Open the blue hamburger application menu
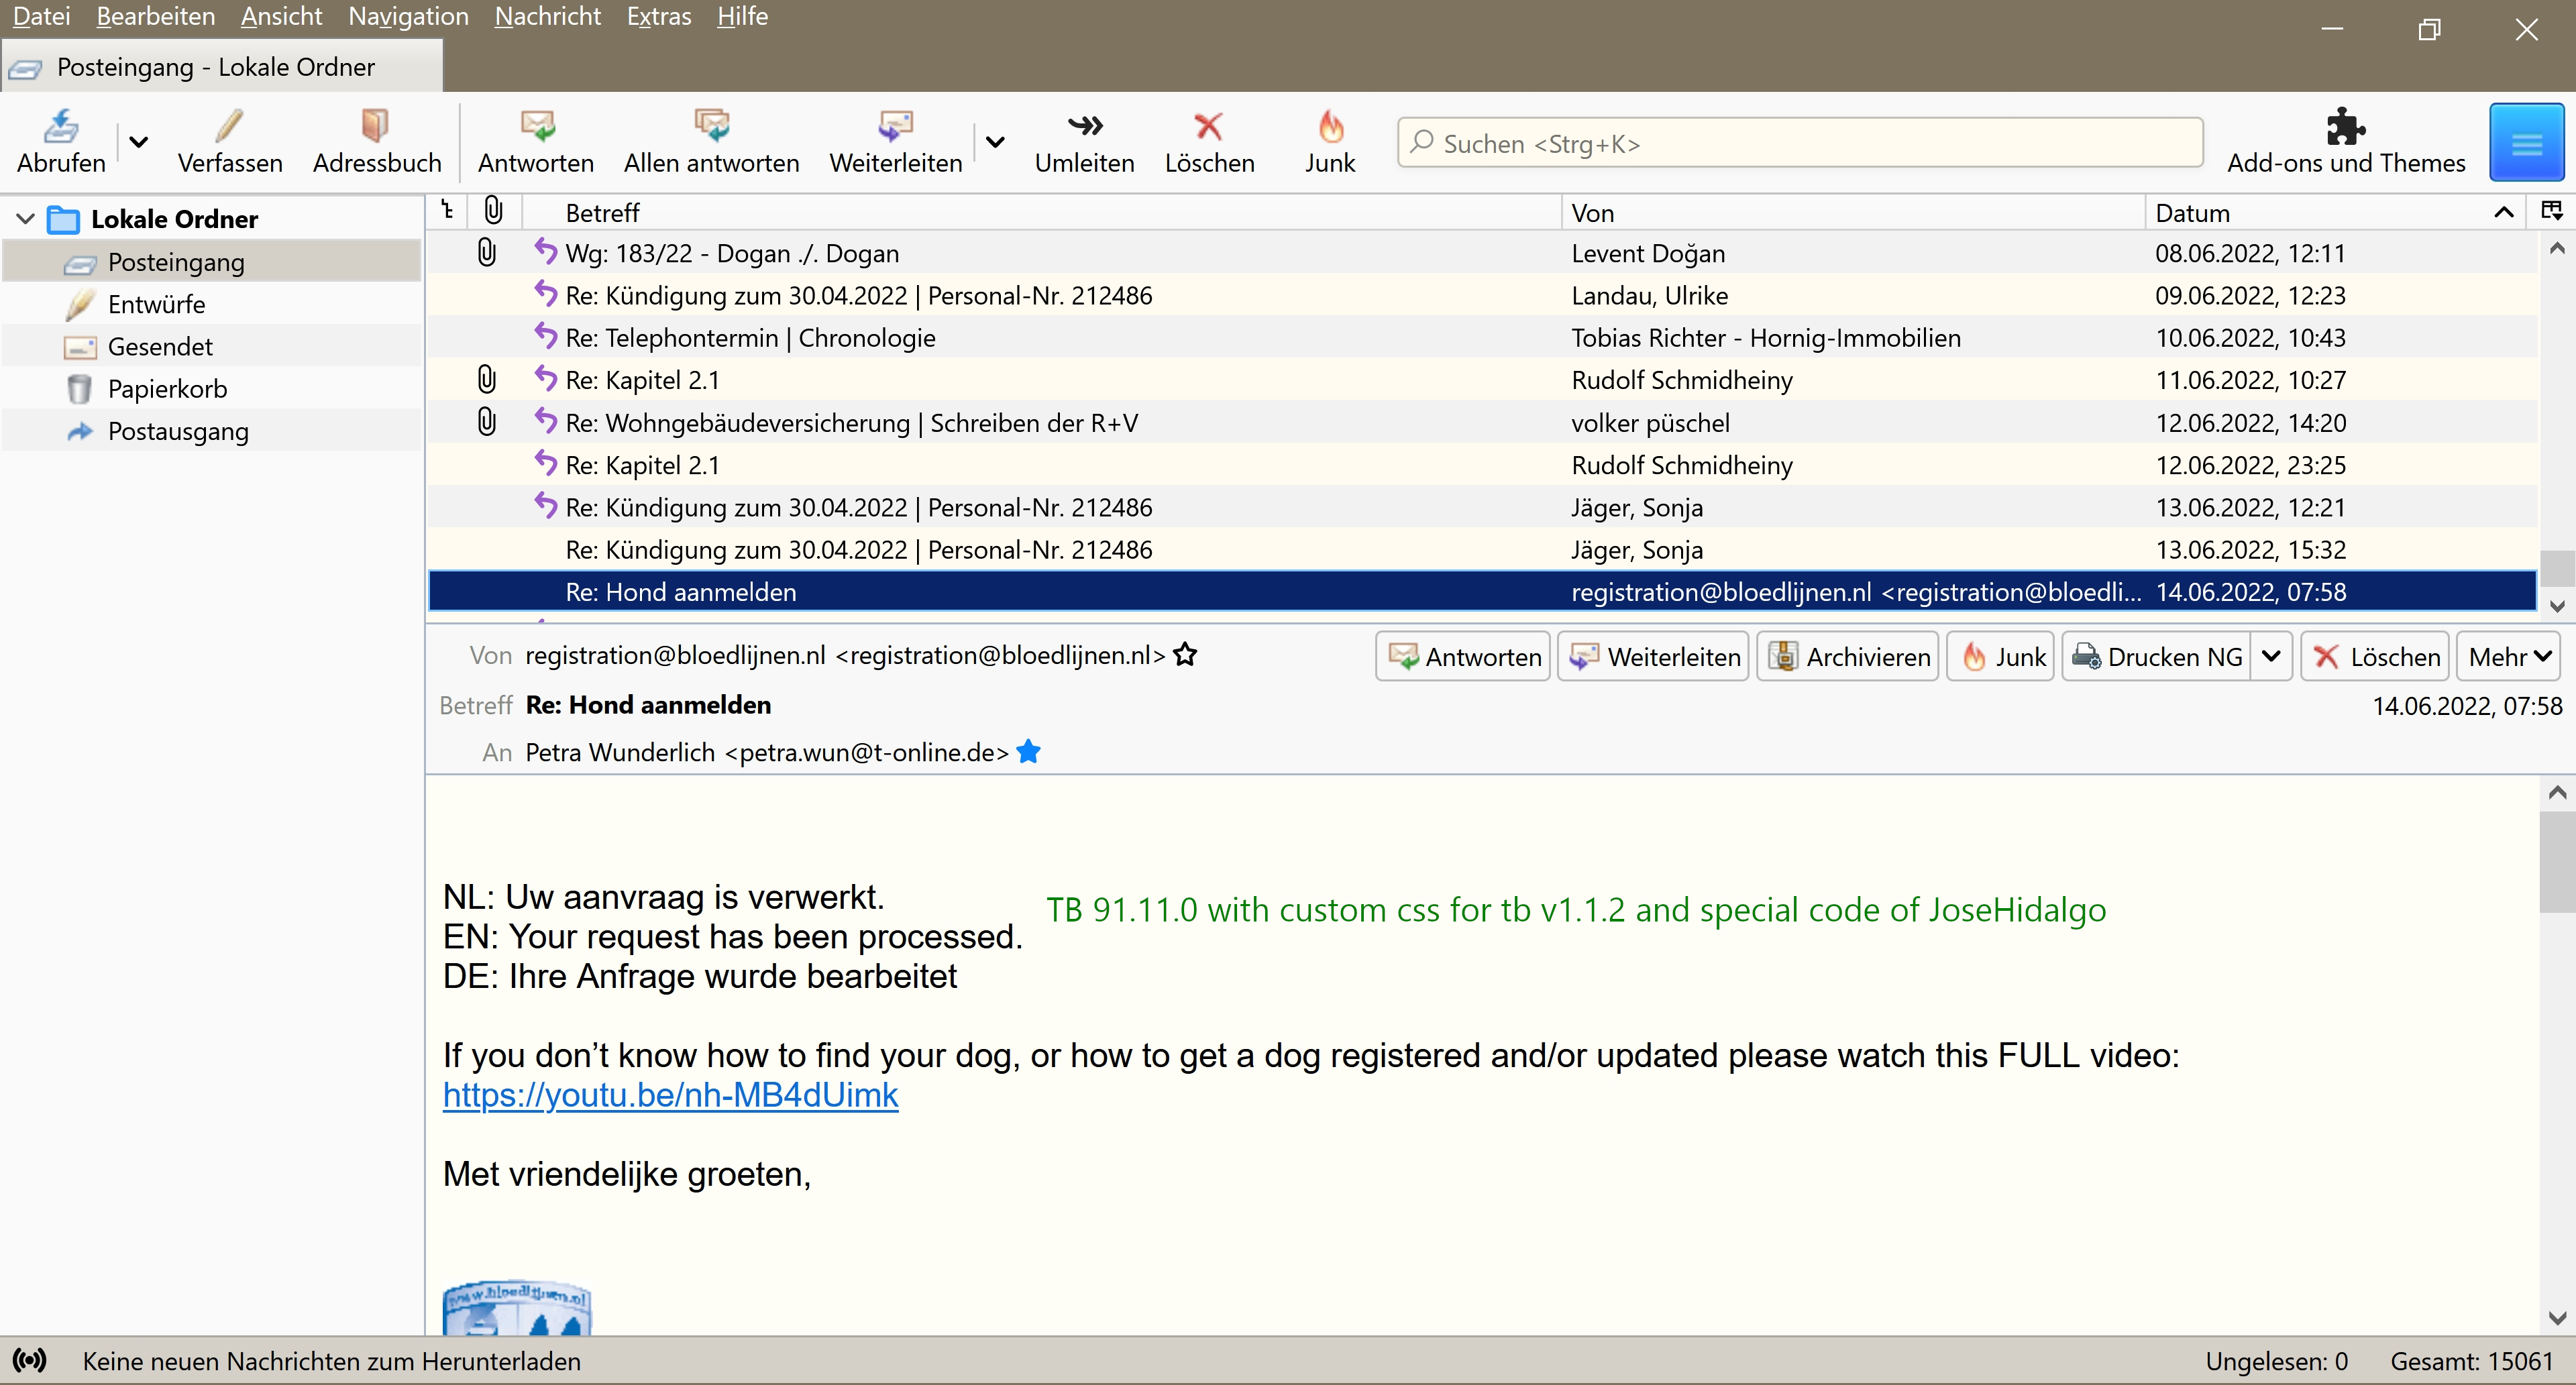2576x1385 pixels. point(2526,143)
